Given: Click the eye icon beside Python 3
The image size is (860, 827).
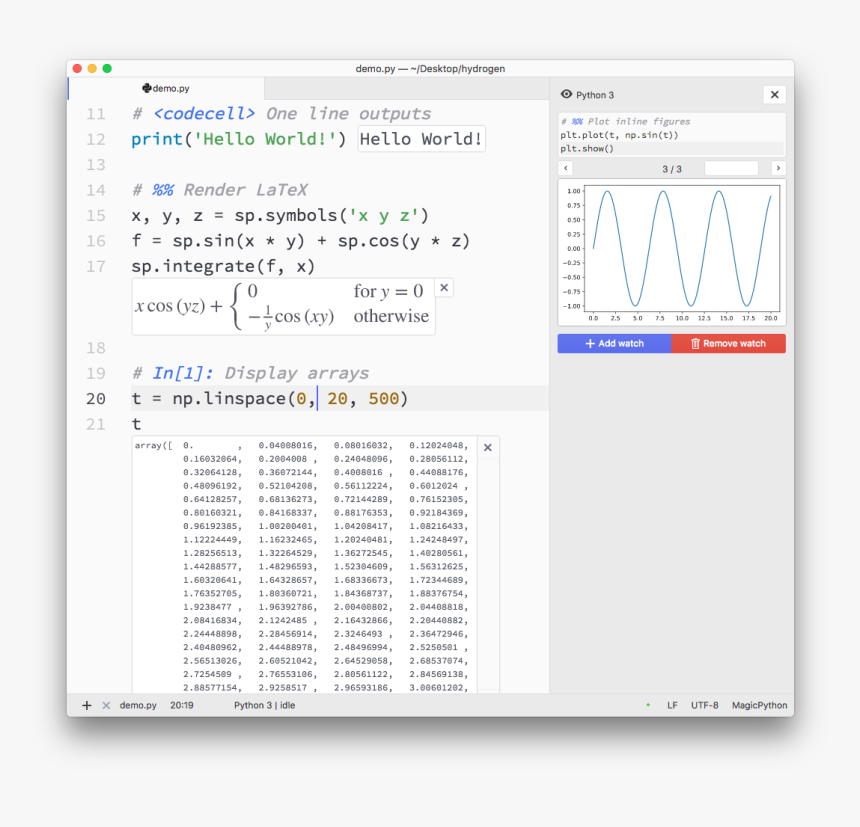Looking at the screenshot, I should (x=567, y=95).
